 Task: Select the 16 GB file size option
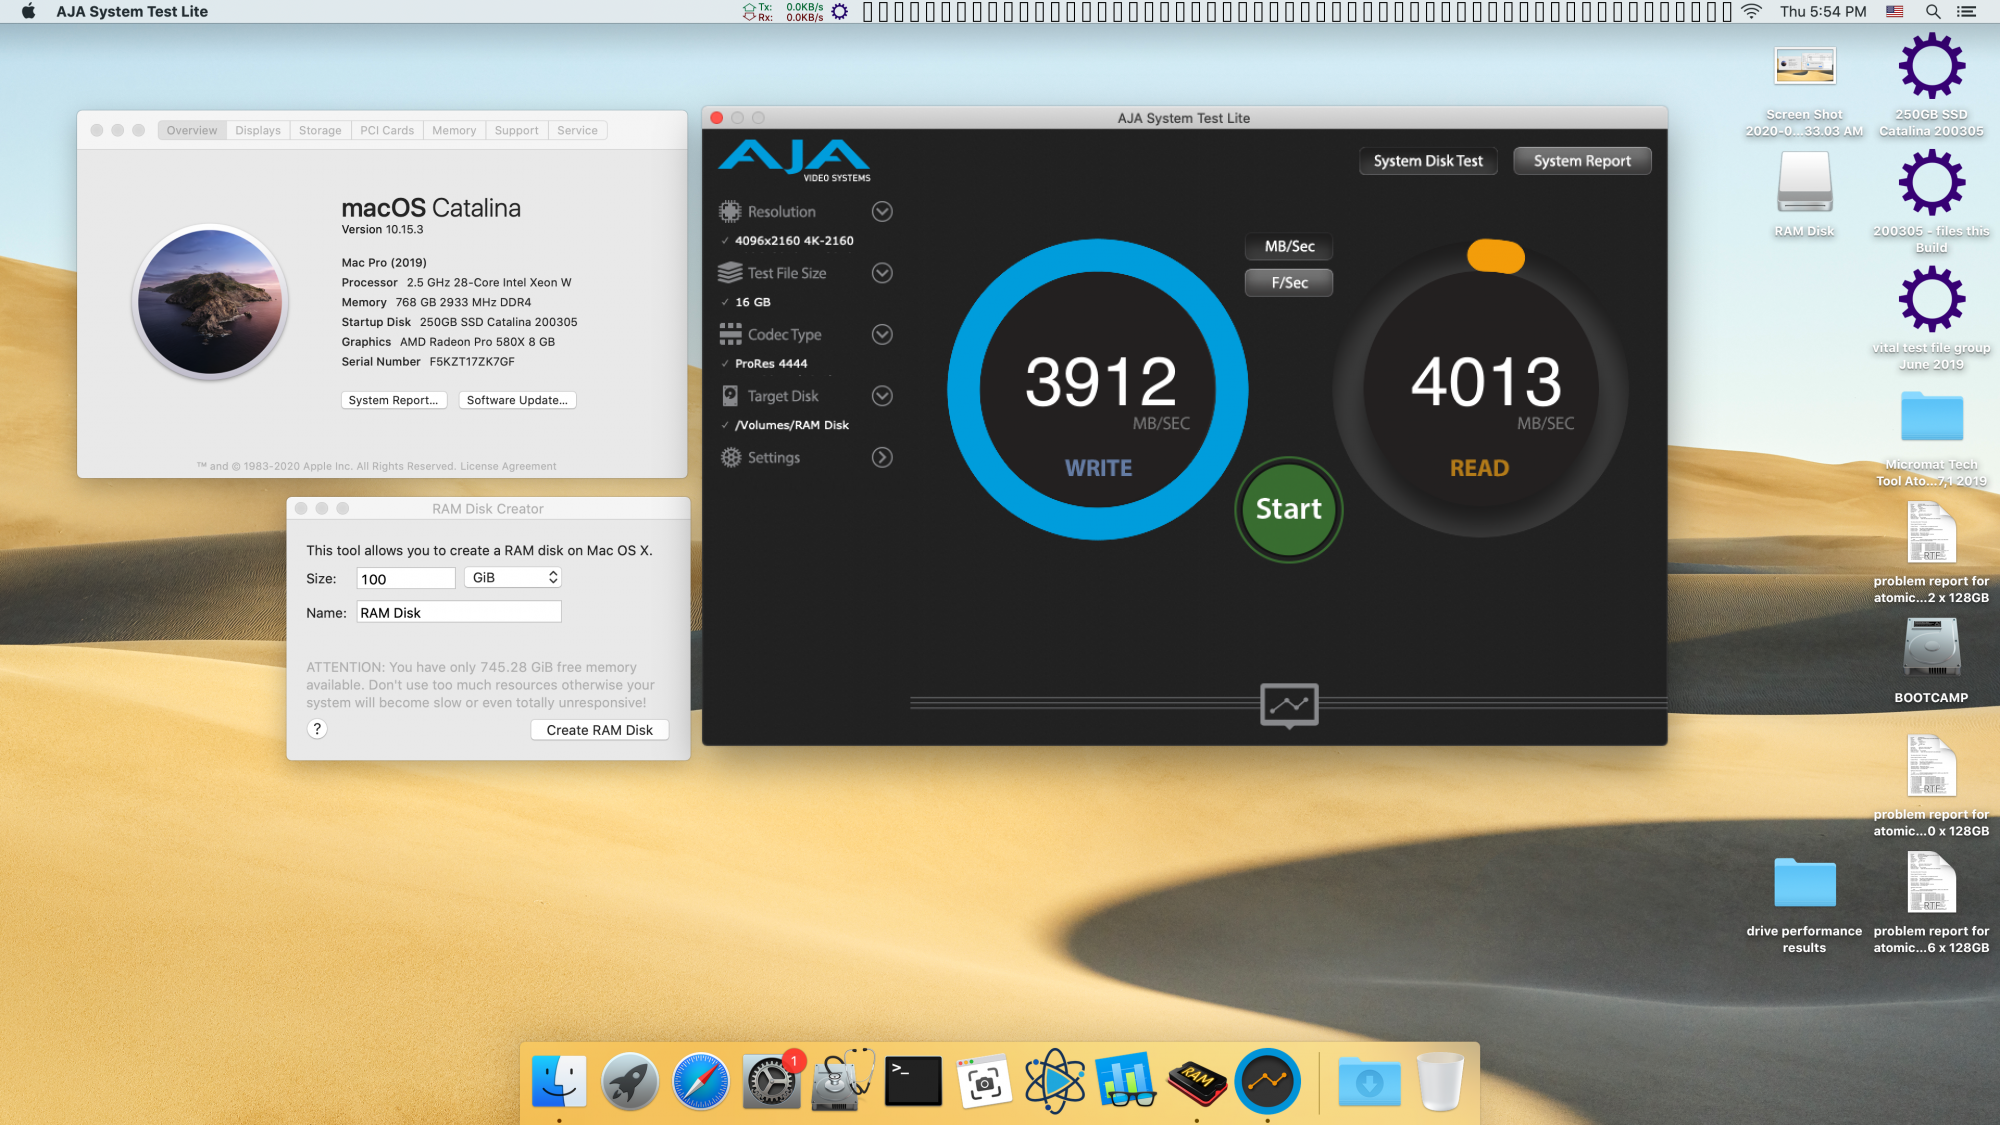pos(752,302)
